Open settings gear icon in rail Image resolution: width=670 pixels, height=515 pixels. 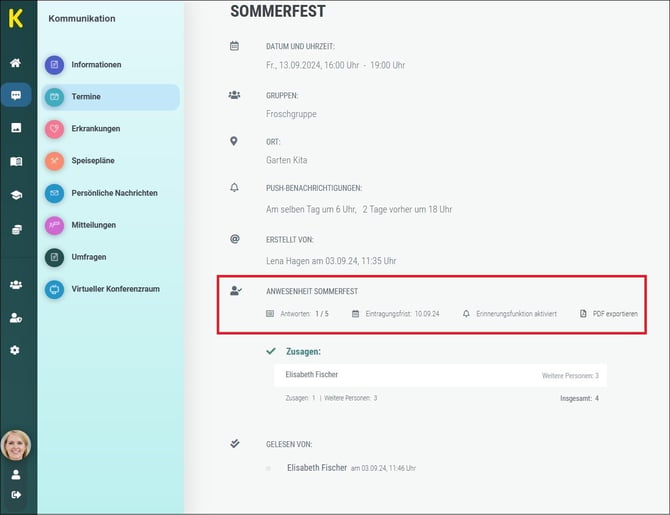15,350
